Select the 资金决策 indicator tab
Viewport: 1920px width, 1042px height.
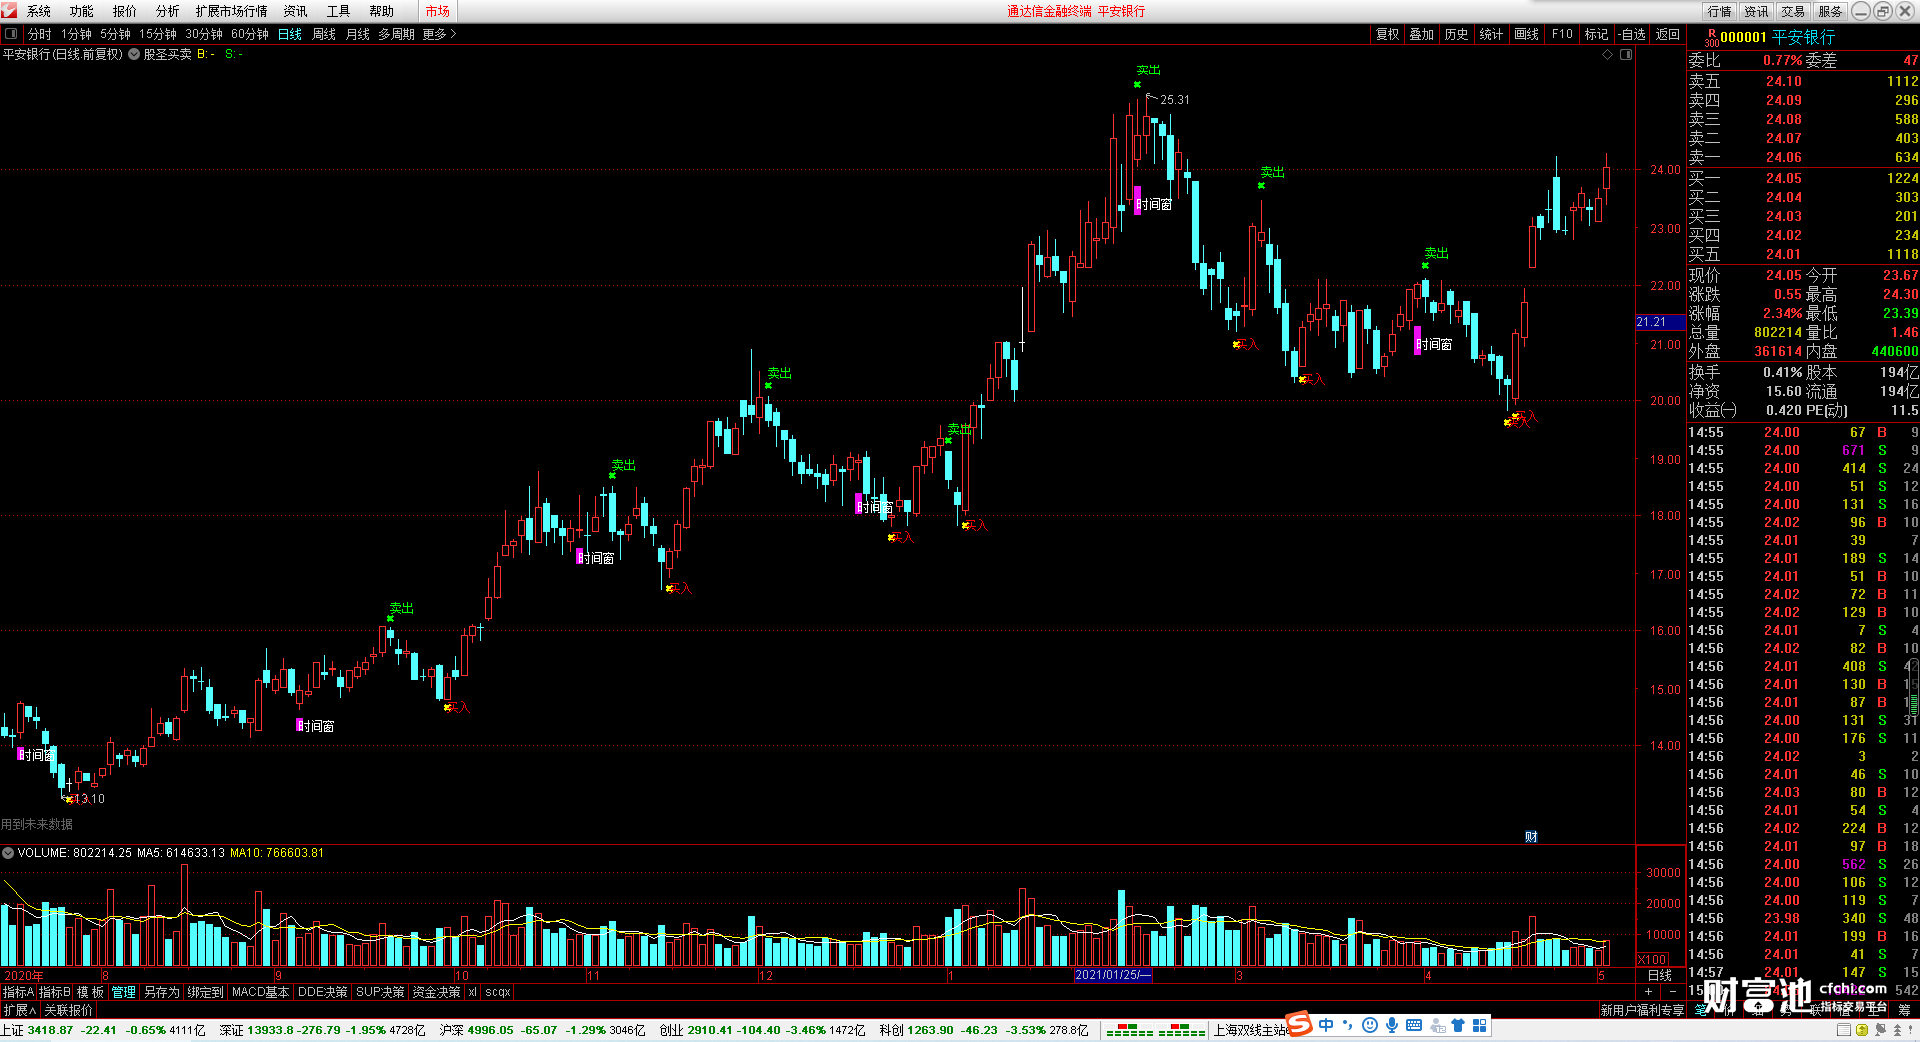click(436, 992)
